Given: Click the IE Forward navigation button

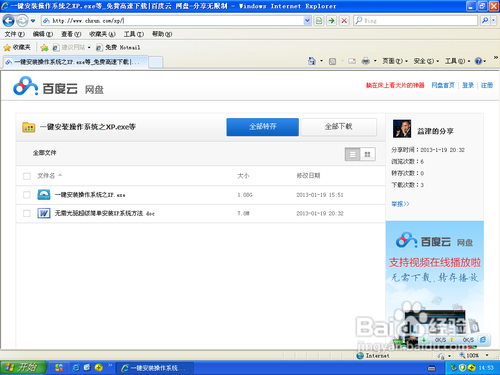Looking at the screenshot, I should point(22,21).
